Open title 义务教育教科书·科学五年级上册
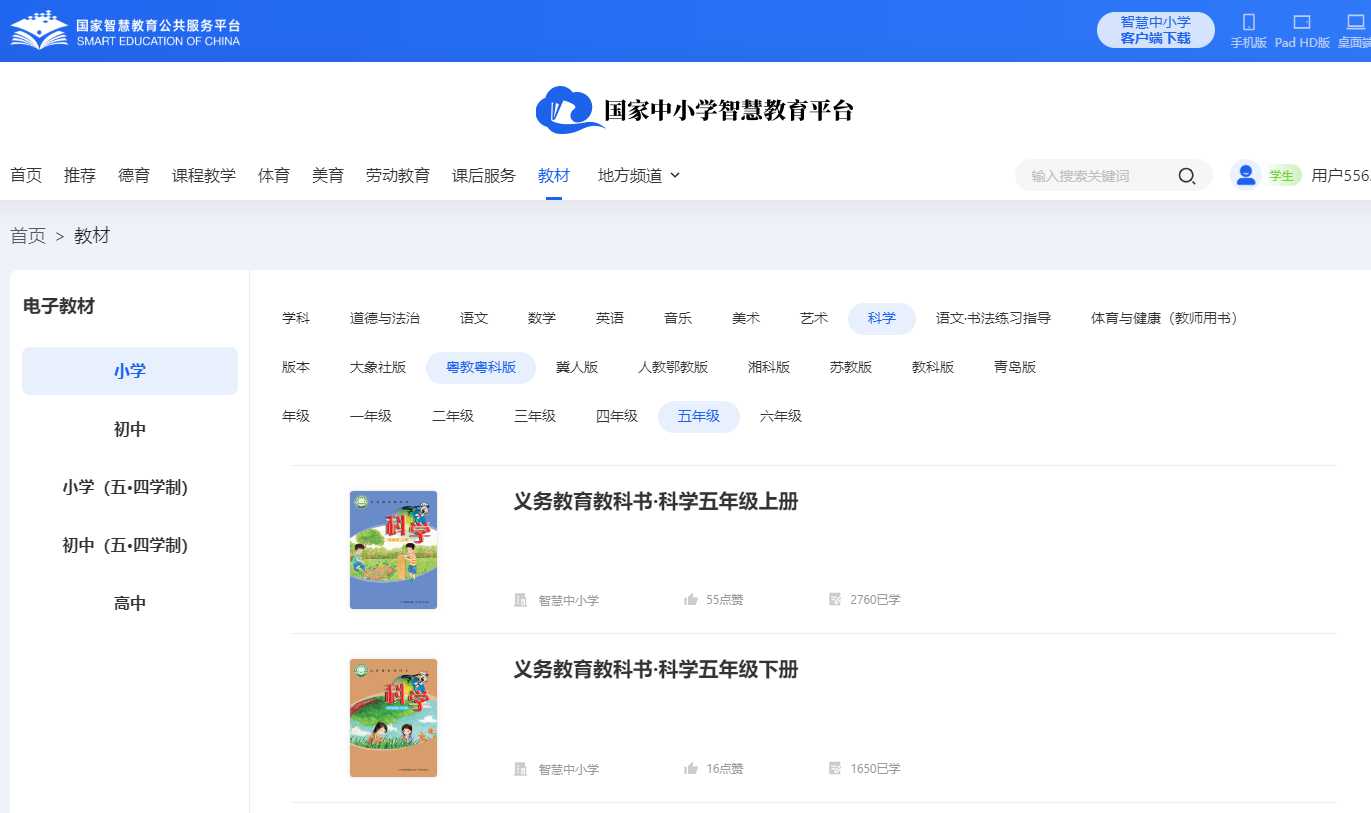This screenshot has height=813, width=1371. click(x=656, y=502)
